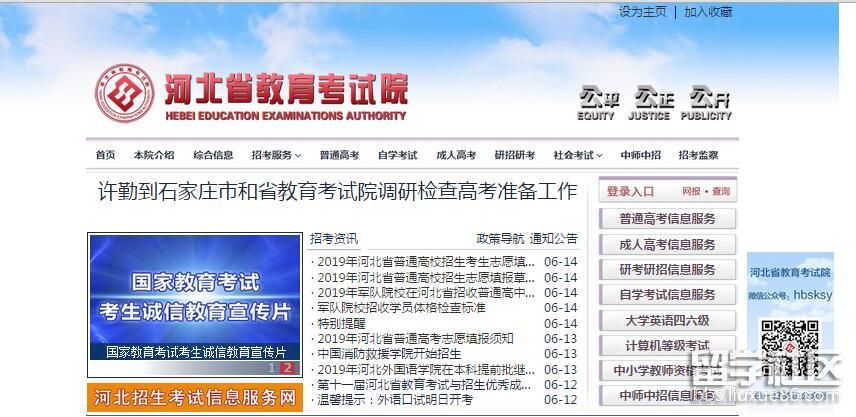Screen dimensions: 856x417
Task: Switch to the 通知公告 tab
Action: [x=553, y=238]
